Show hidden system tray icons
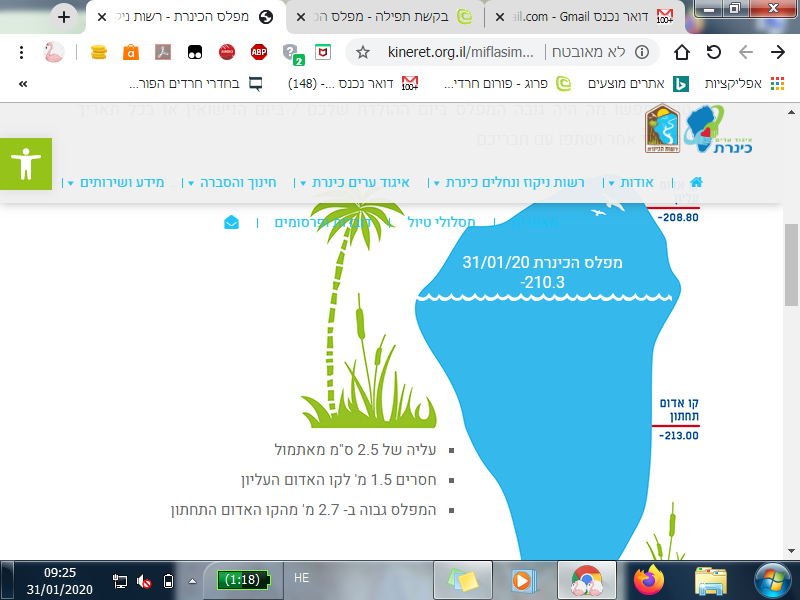 [192, 581]
